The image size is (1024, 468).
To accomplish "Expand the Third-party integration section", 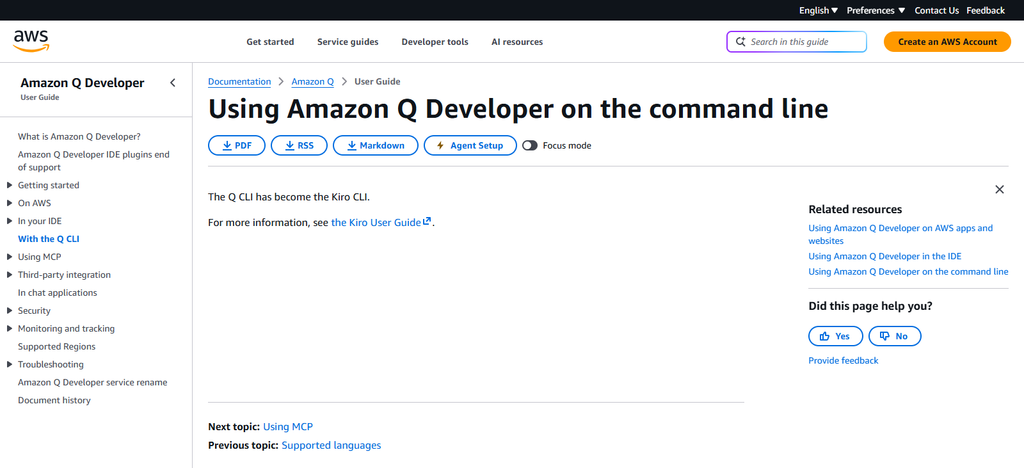I will tap(10, 275).
